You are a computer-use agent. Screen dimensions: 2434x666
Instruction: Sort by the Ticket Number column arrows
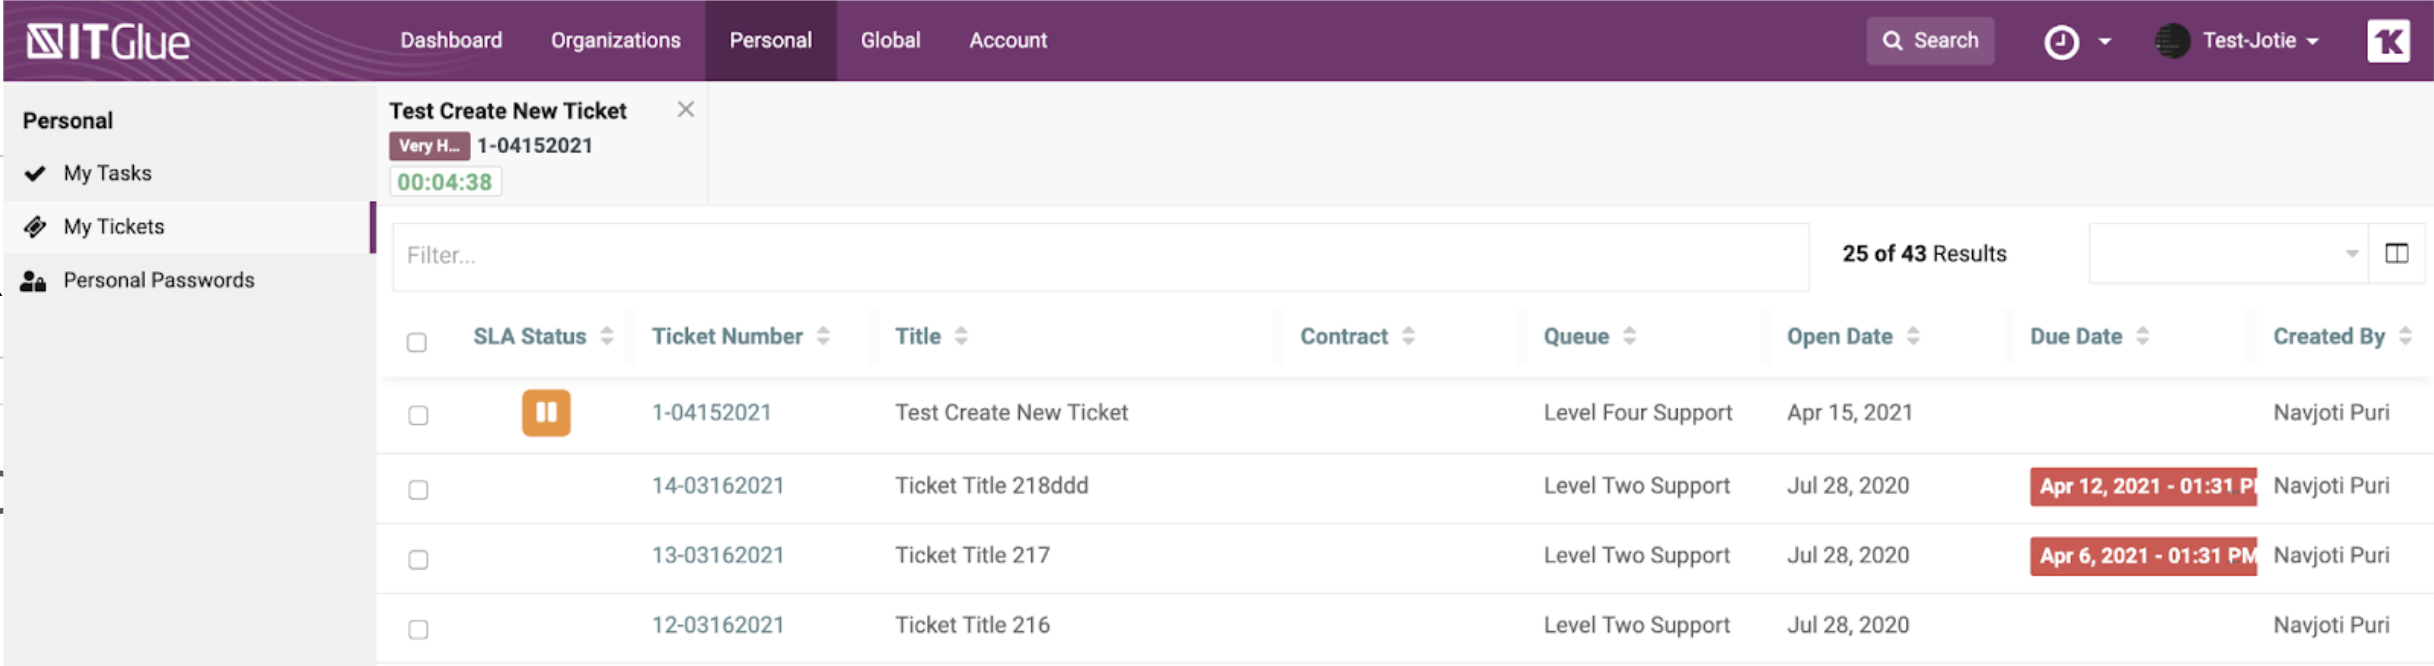pos(823,336)
